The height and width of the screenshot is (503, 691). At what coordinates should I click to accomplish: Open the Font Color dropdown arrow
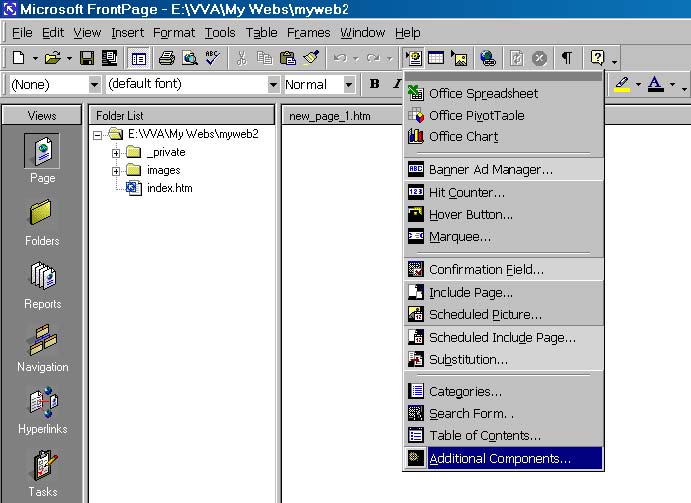[672, 84]
